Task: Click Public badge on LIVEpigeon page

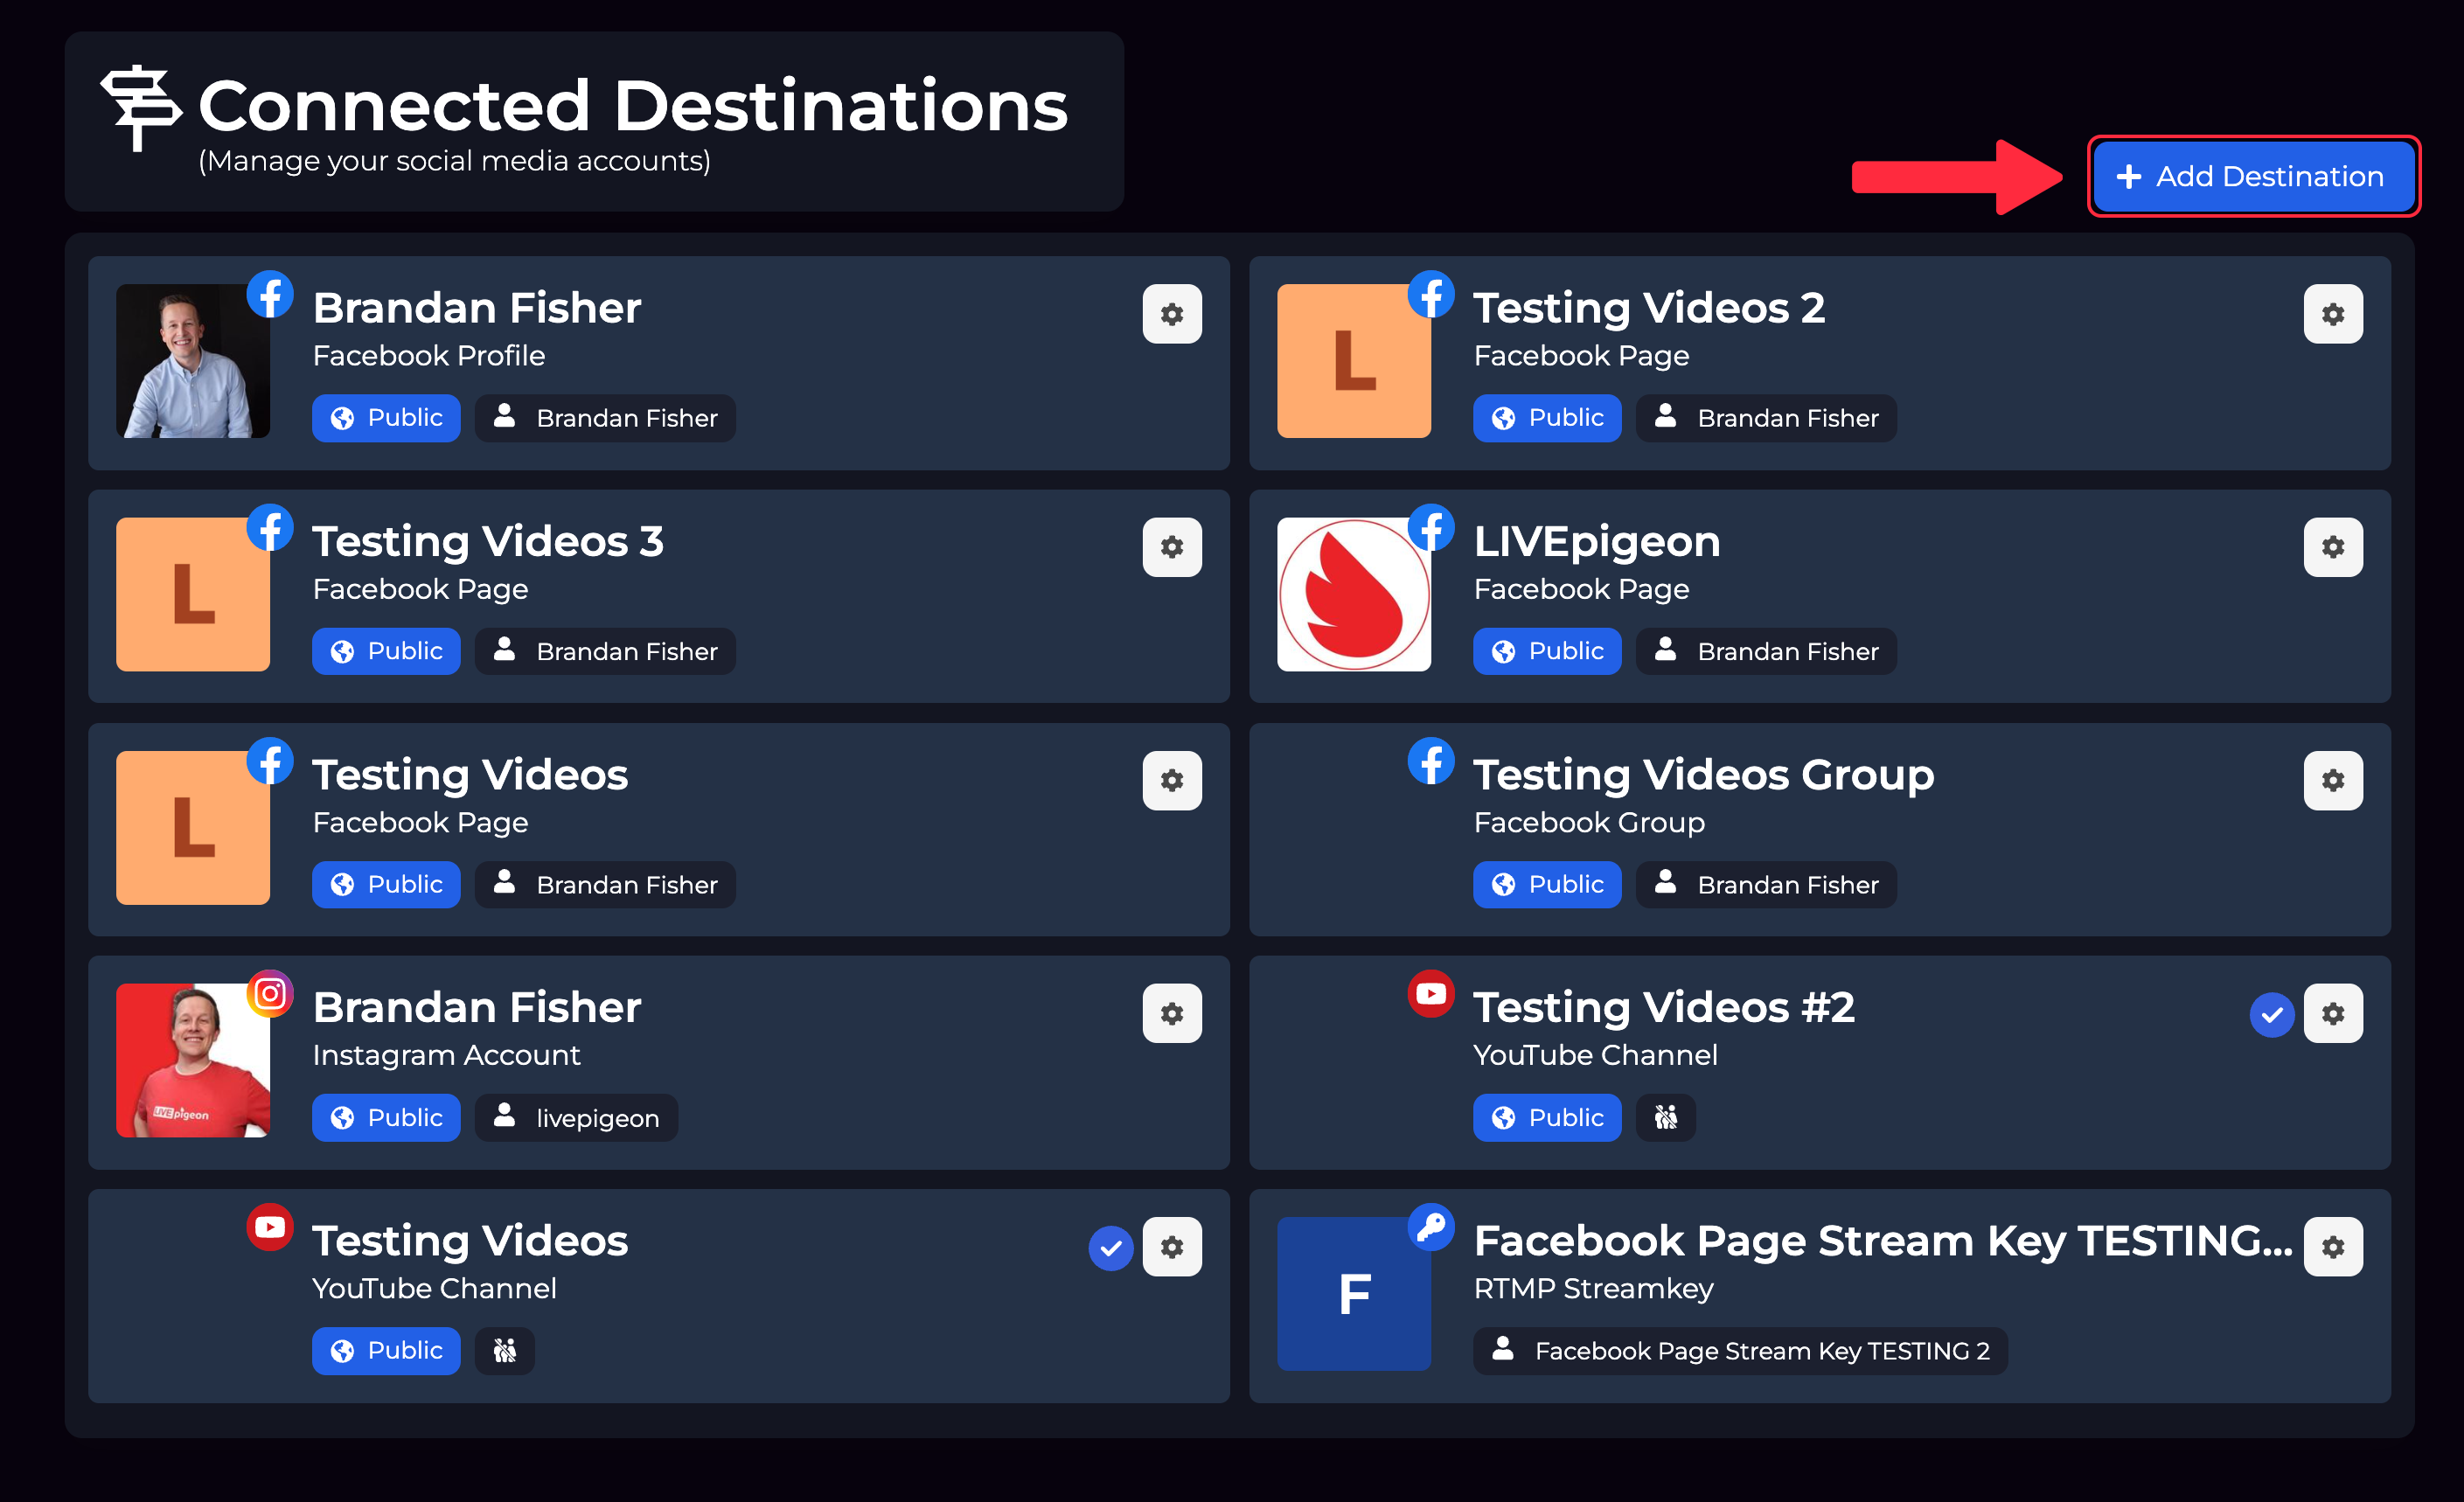Action: coord(1546,651)
